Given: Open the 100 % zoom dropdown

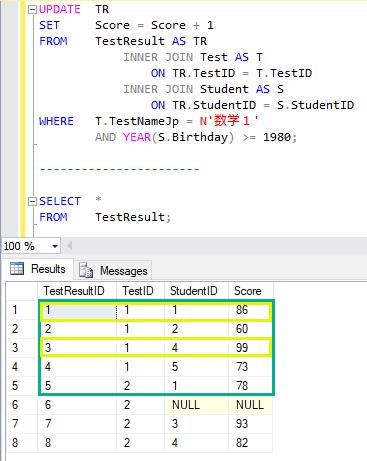Looking at the screenshot, I should click(x=55, y=247).
